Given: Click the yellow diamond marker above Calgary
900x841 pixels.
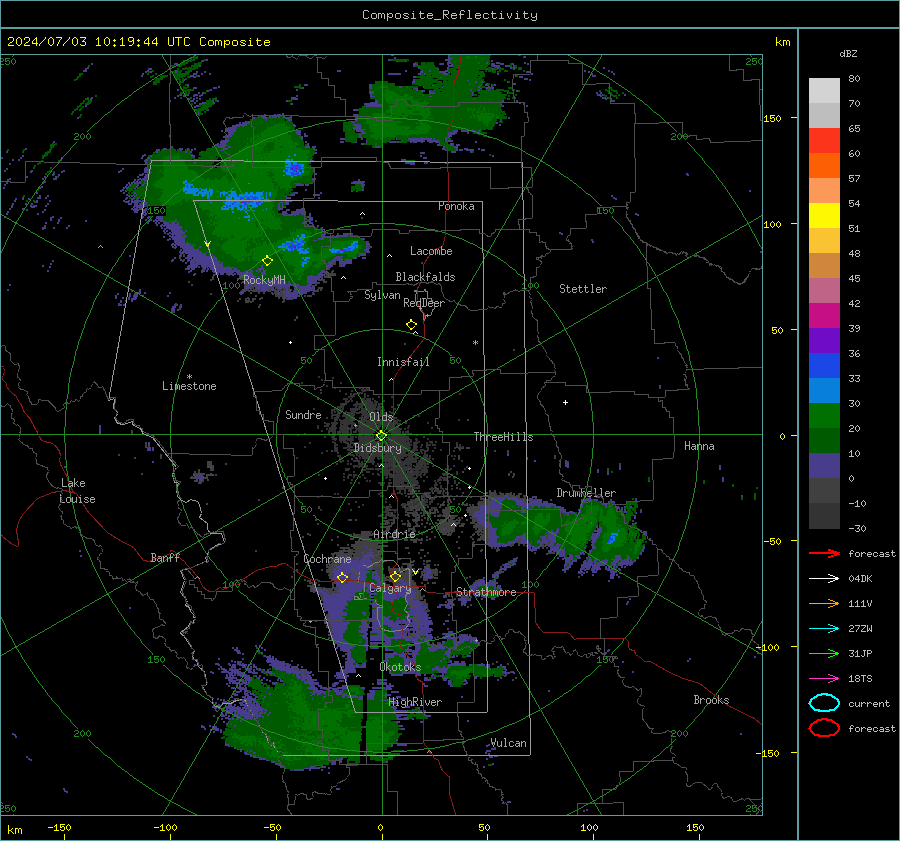Looking at the screenshot, I should pyautogui.click(x=395, y=576).
